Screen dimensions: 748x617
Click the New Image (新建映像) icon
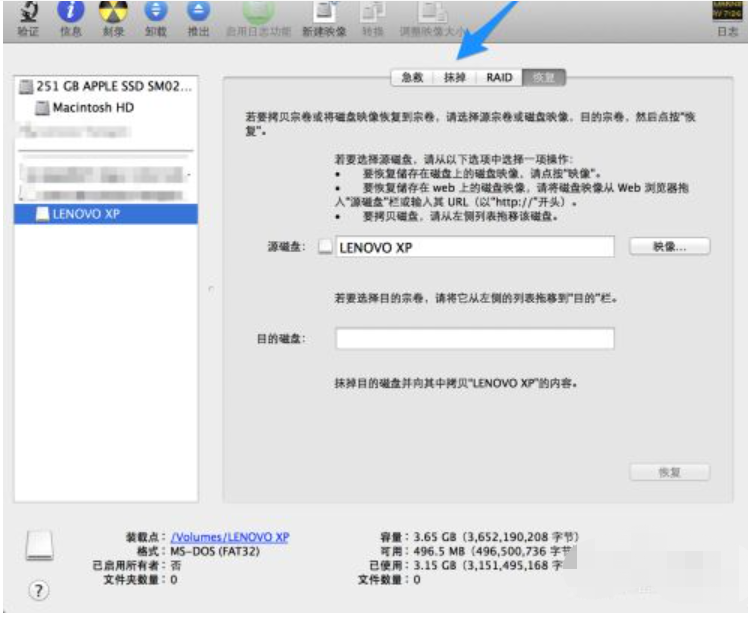pos(324,12)
